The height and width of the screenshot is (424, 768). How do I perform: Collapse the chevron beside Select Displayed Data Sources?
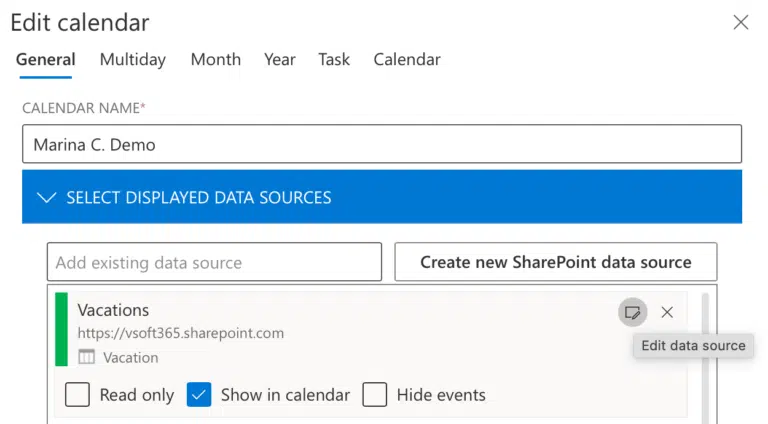[x=47, y=197]
